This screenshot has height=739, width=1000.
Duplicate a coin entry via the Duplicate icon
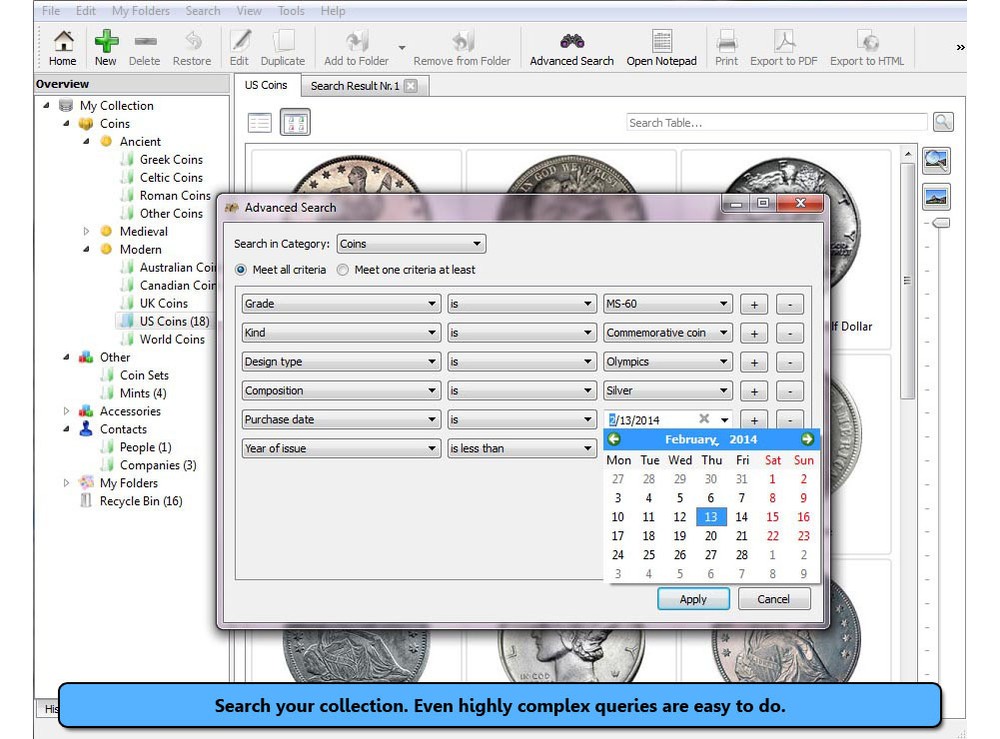pos(283,47)
